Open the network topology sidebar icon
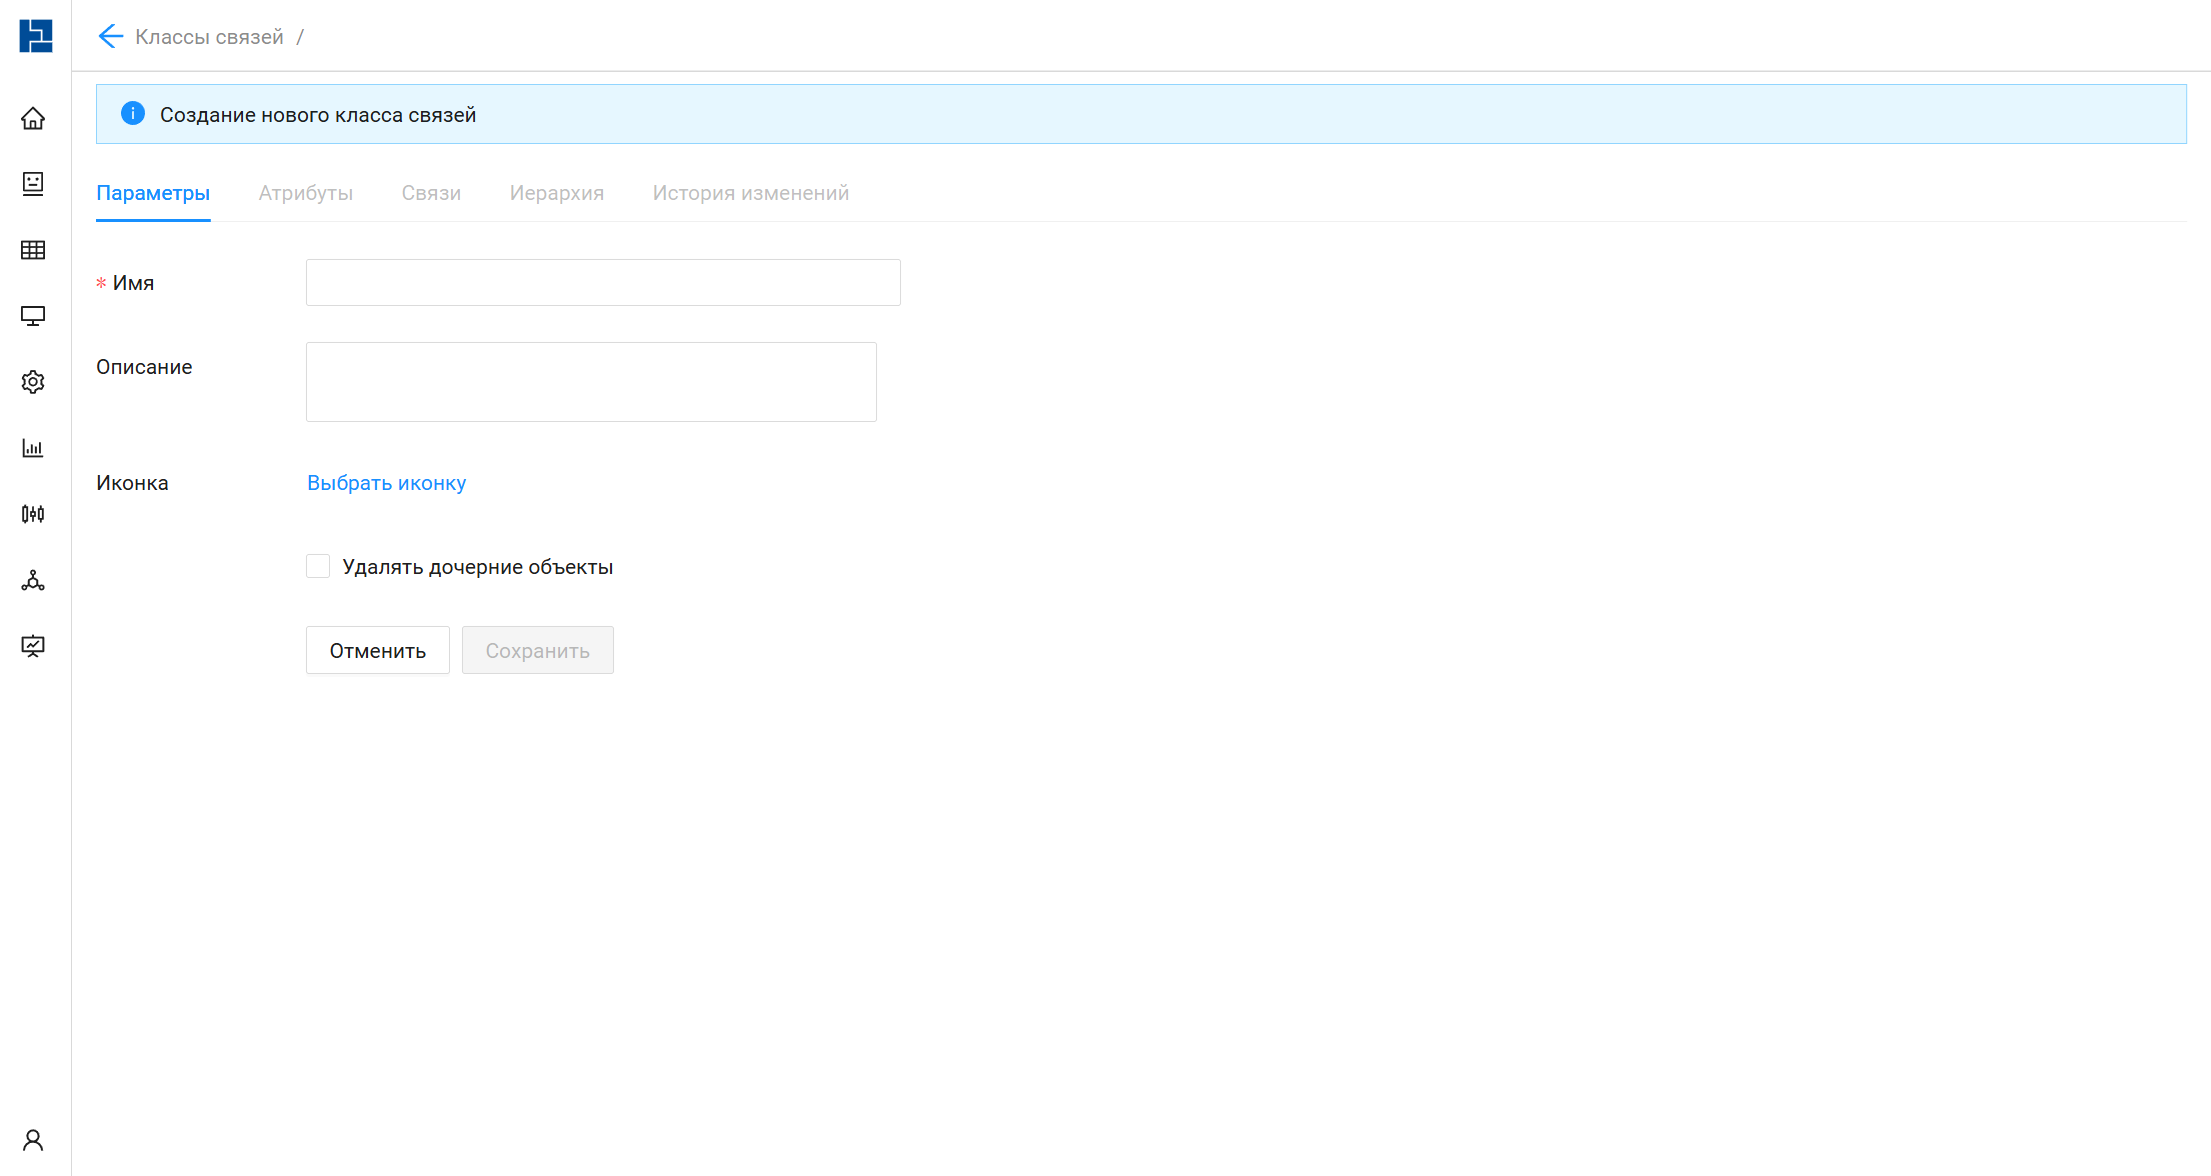The width and height of the screenshot is (2211, 1176). [33, 580]
